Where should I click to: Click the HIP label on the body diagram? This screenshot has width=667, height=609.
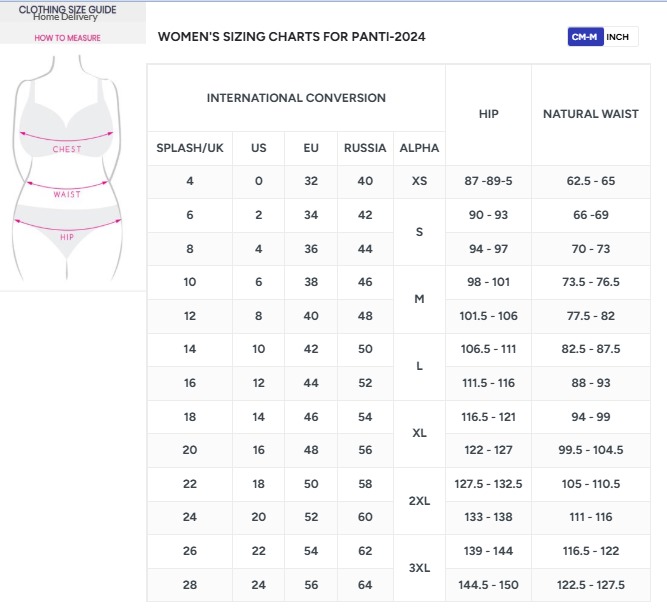tap(67, 237)
